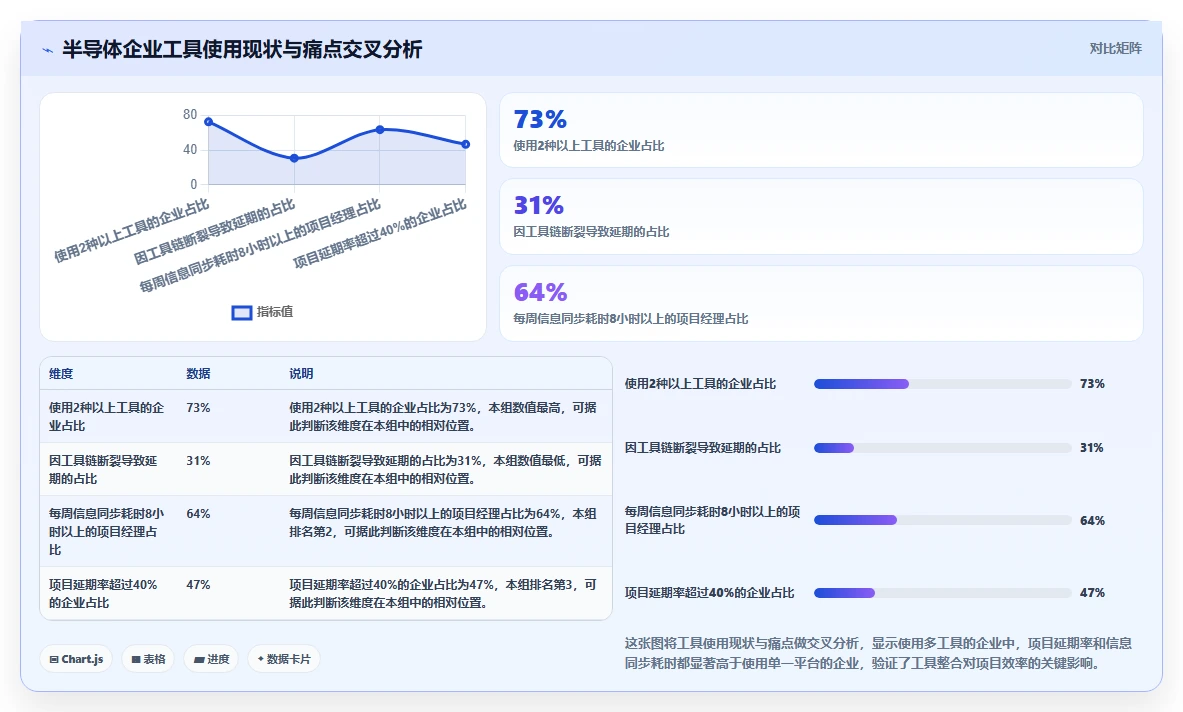This screenshot has width=1183, height=712.
Task: Select the third line chart point near 64
Action: (x=380, y=129)
